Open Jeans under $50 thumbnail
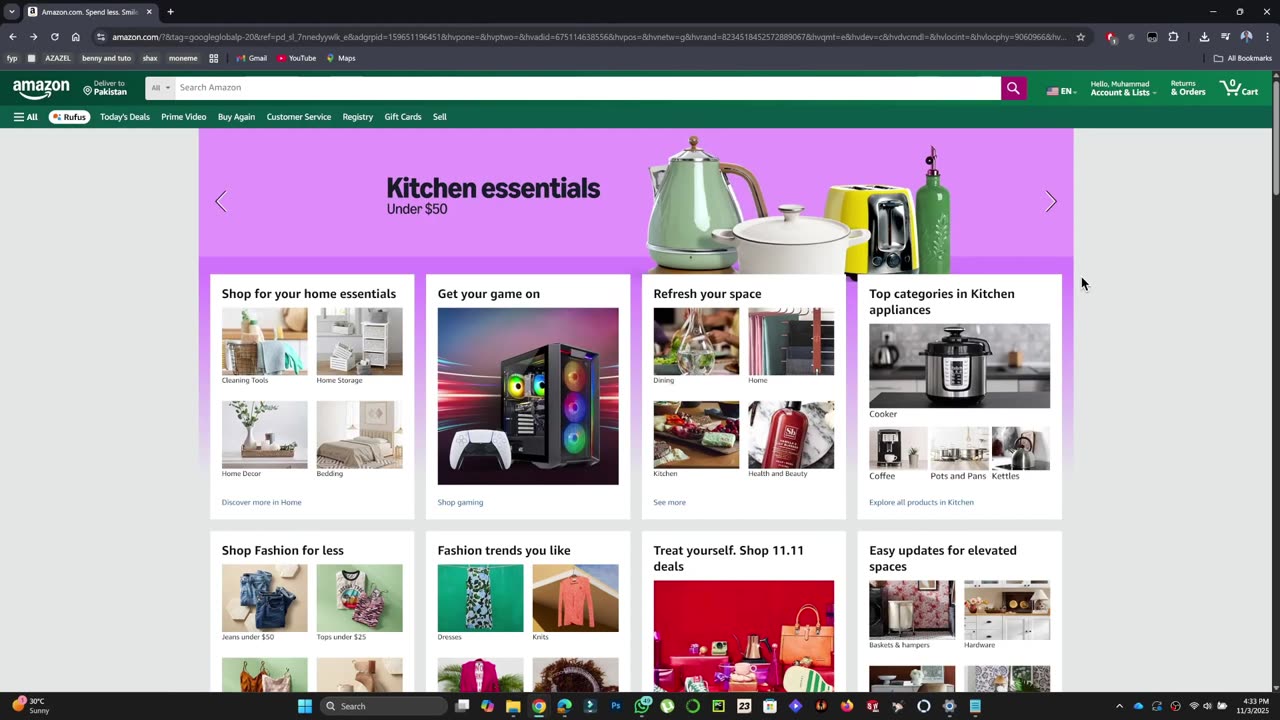 [265, 598]
